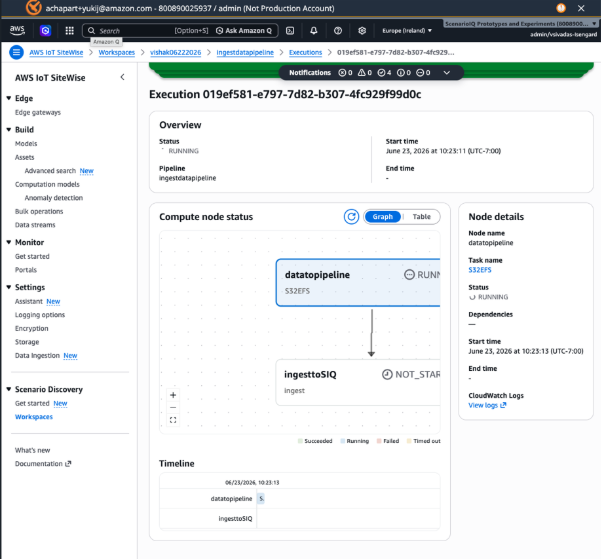Screen dimensions: 601x559
Task: Open View logs CloudWatch link
Action: click(x=487, y=405)
